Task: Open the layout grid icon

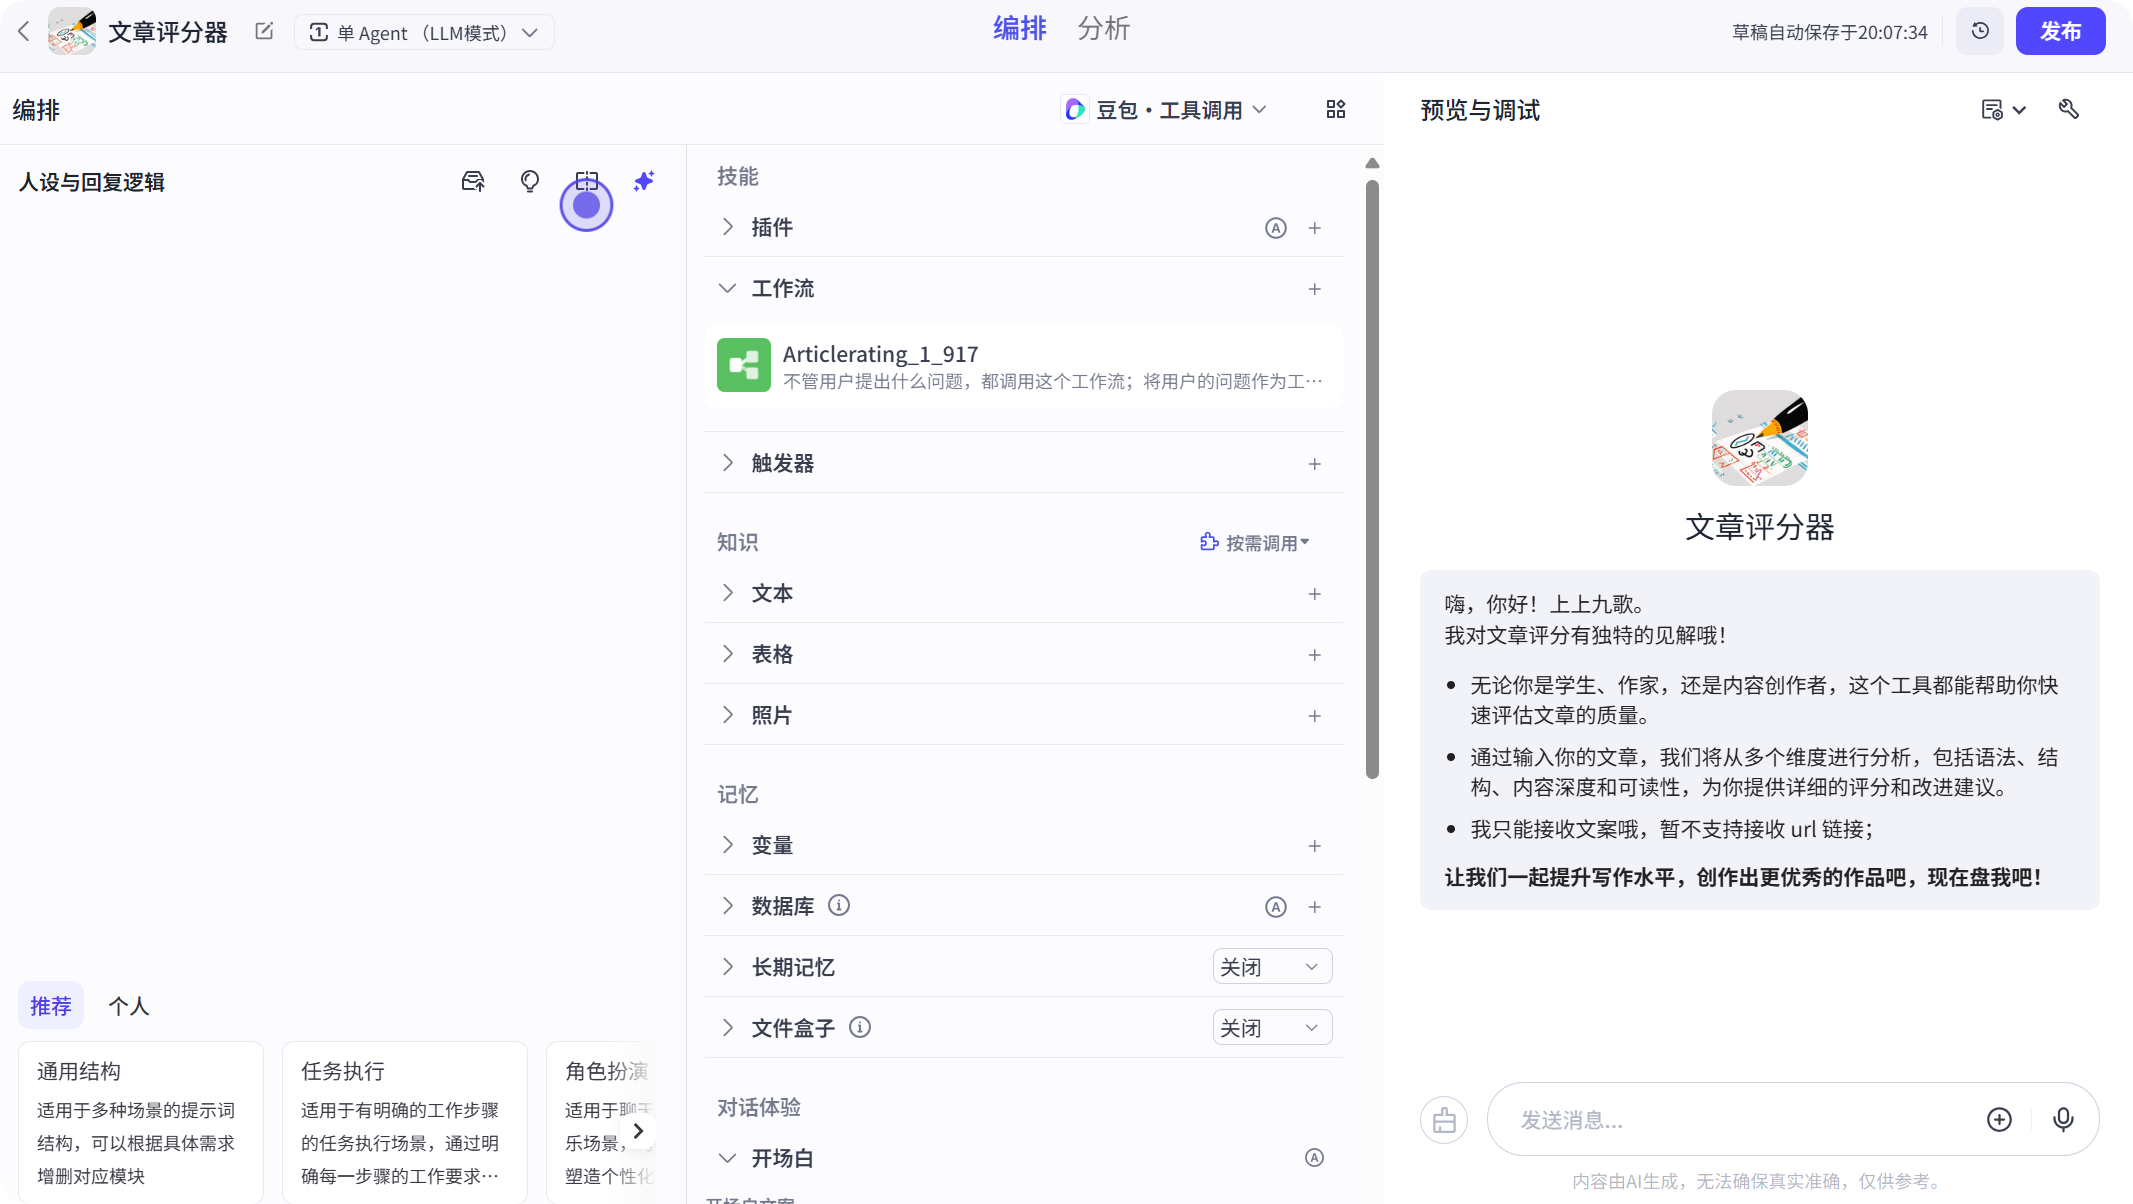Action: (1336, 109)
